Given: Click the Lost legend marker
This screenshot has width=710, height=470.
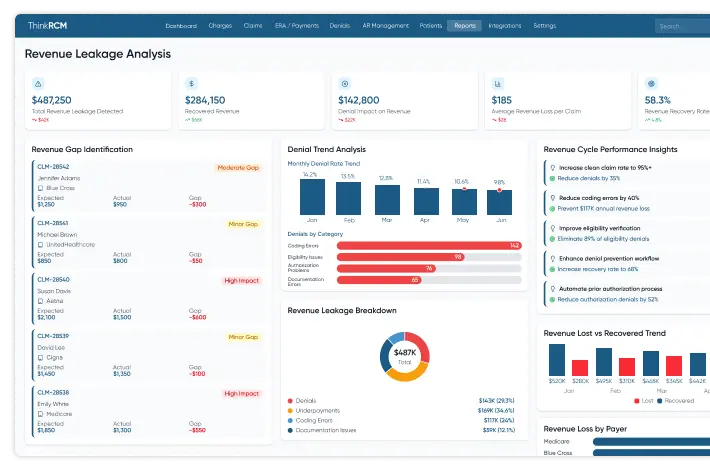Looking at the screenshot, I should 637,401.
